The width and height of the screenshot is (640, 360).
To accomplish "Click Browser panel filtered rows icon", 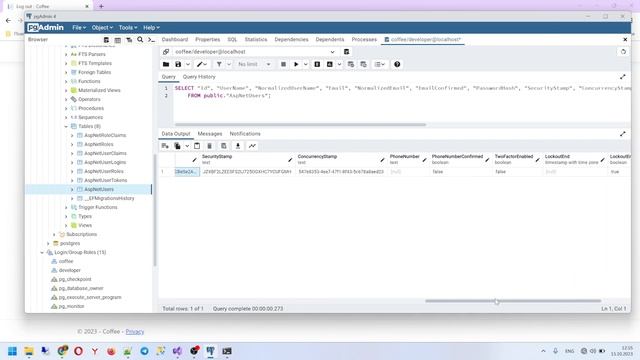I will click(129, 40).
